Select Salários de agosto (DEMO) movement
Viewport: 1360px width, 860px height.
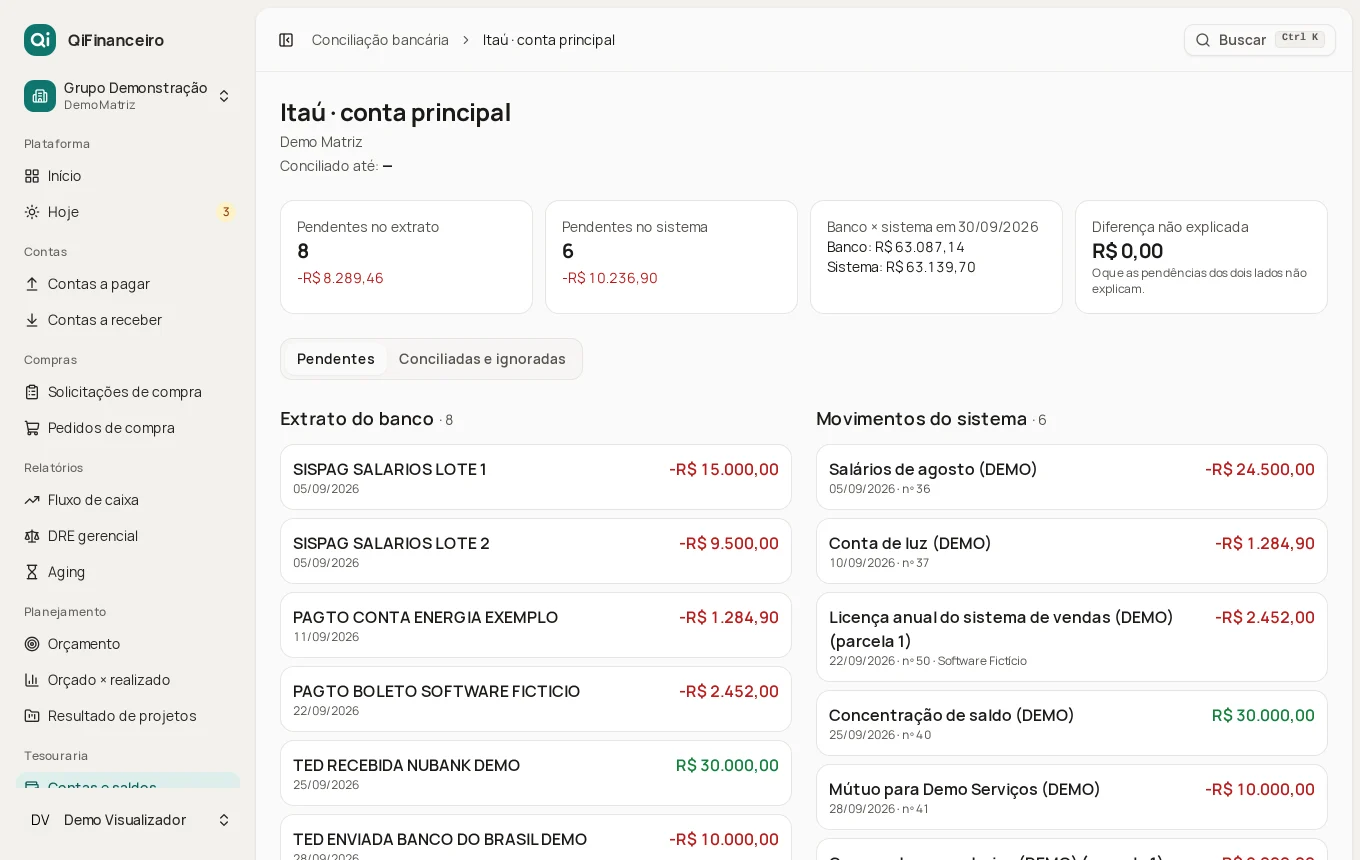click(1072, 477)
